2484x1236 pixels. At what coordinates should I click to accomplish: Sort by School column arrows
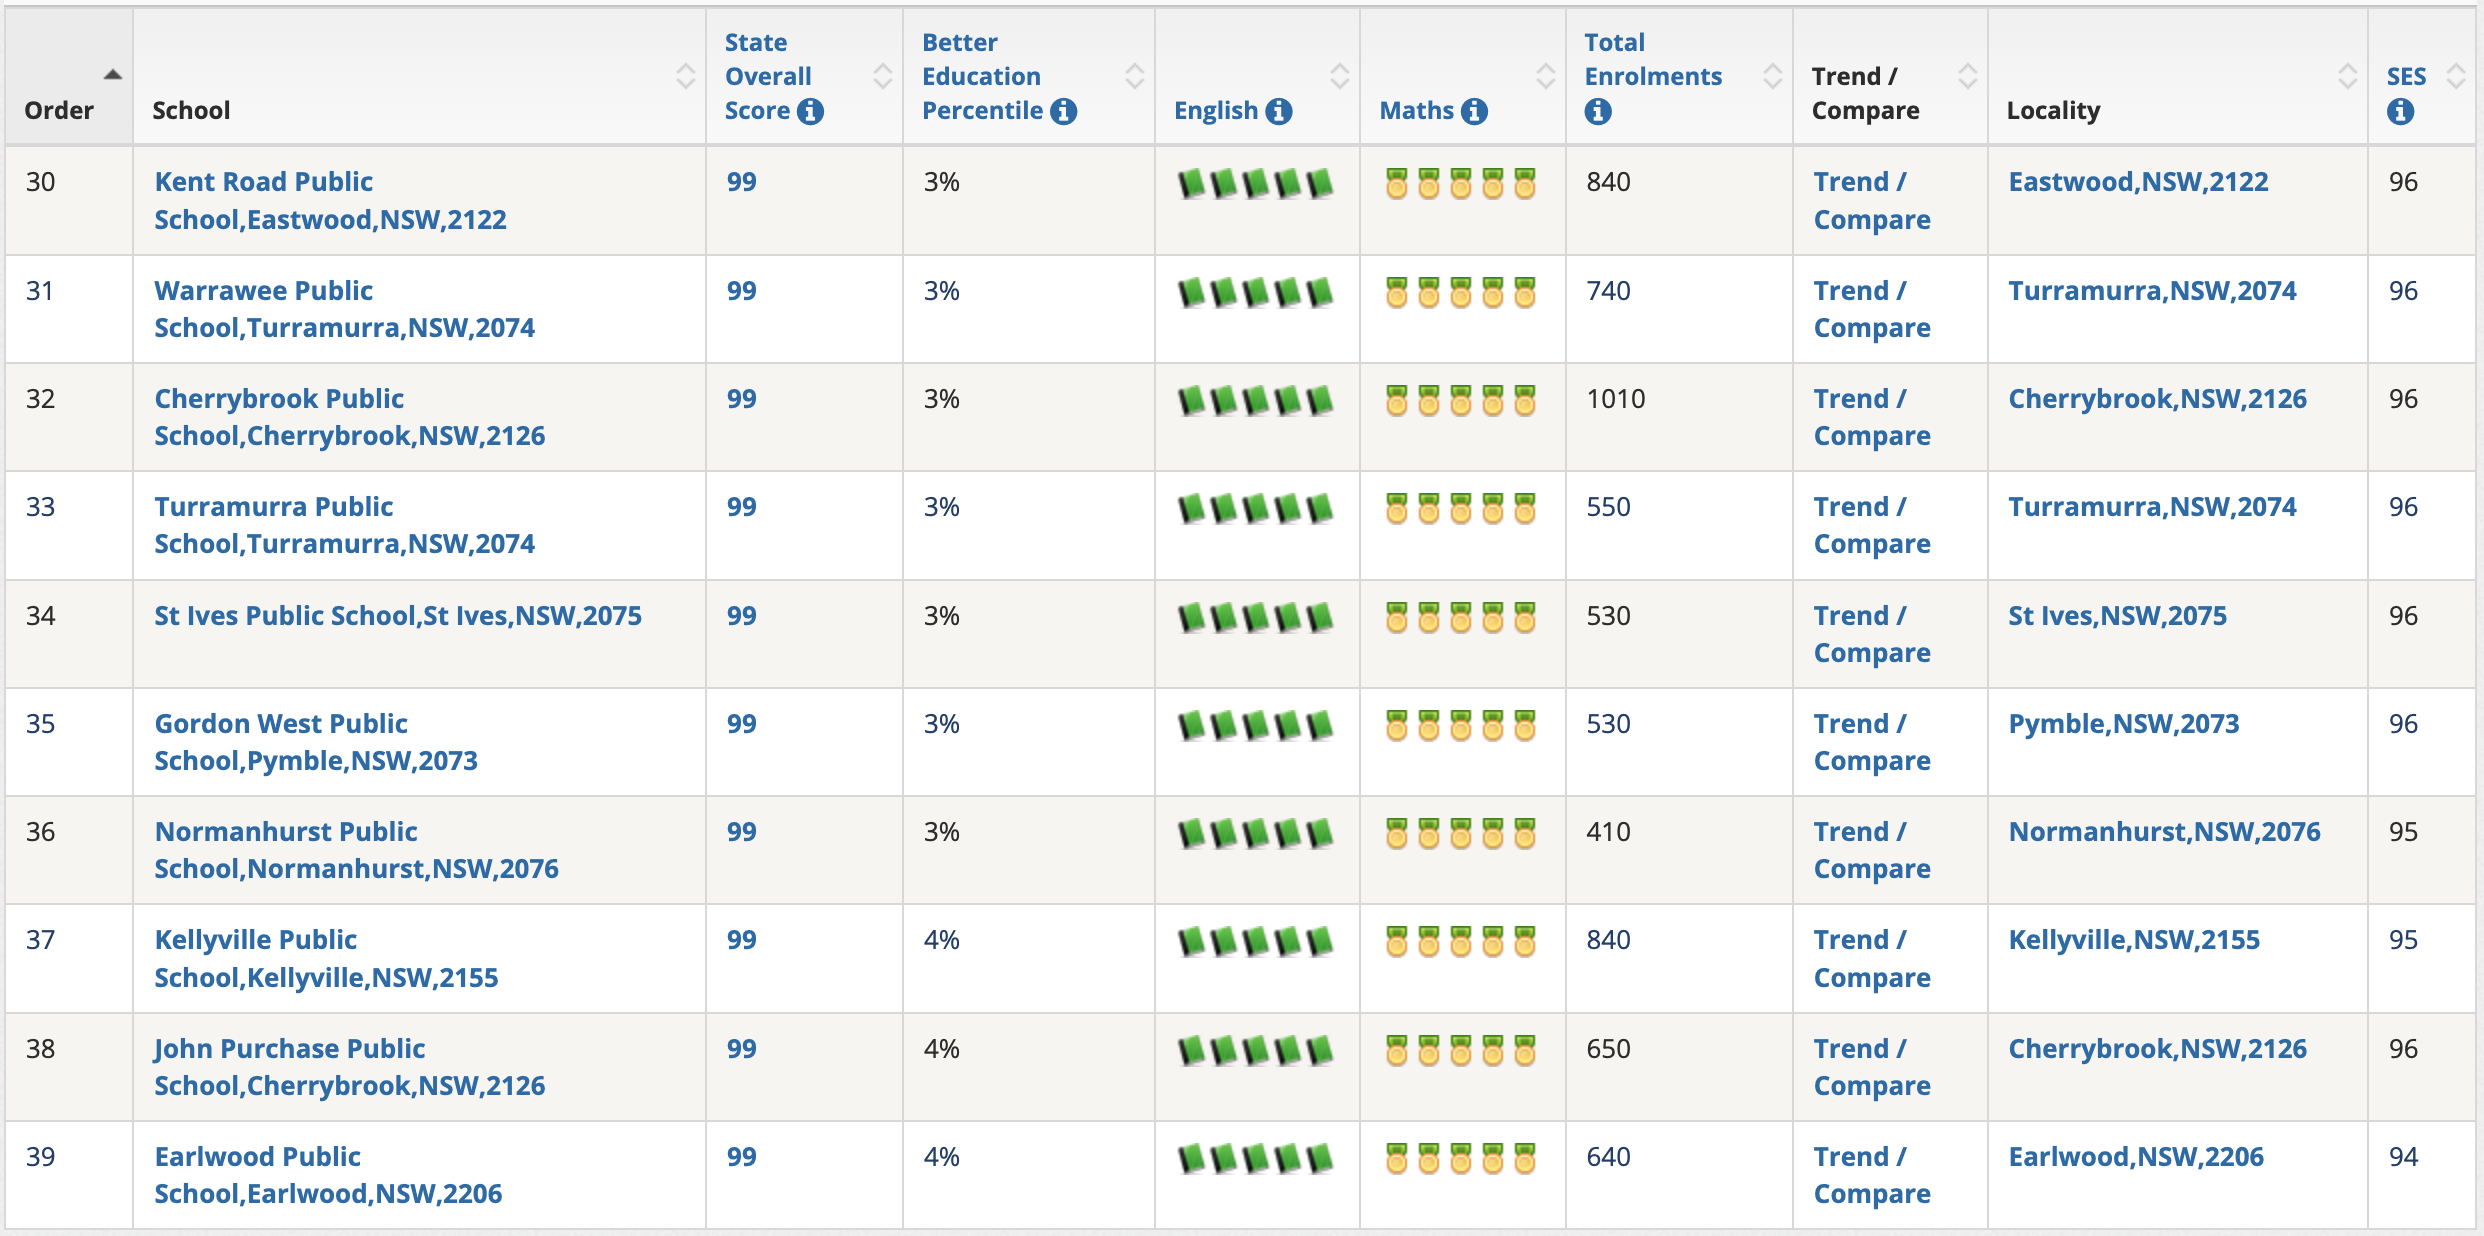[685, 76]
